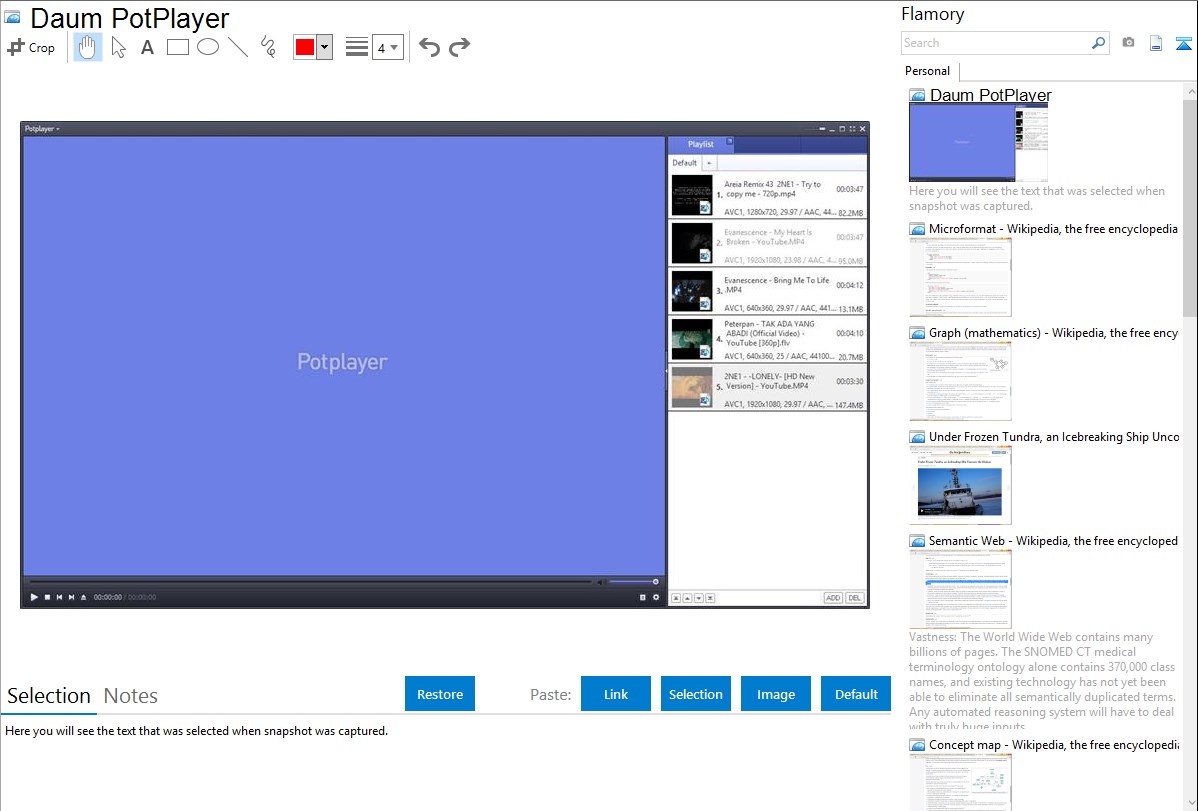Open the Daum PotPlayer snapshot thumbnail
The width and height of the screenshot is (1198, 811).
[978, 143]
